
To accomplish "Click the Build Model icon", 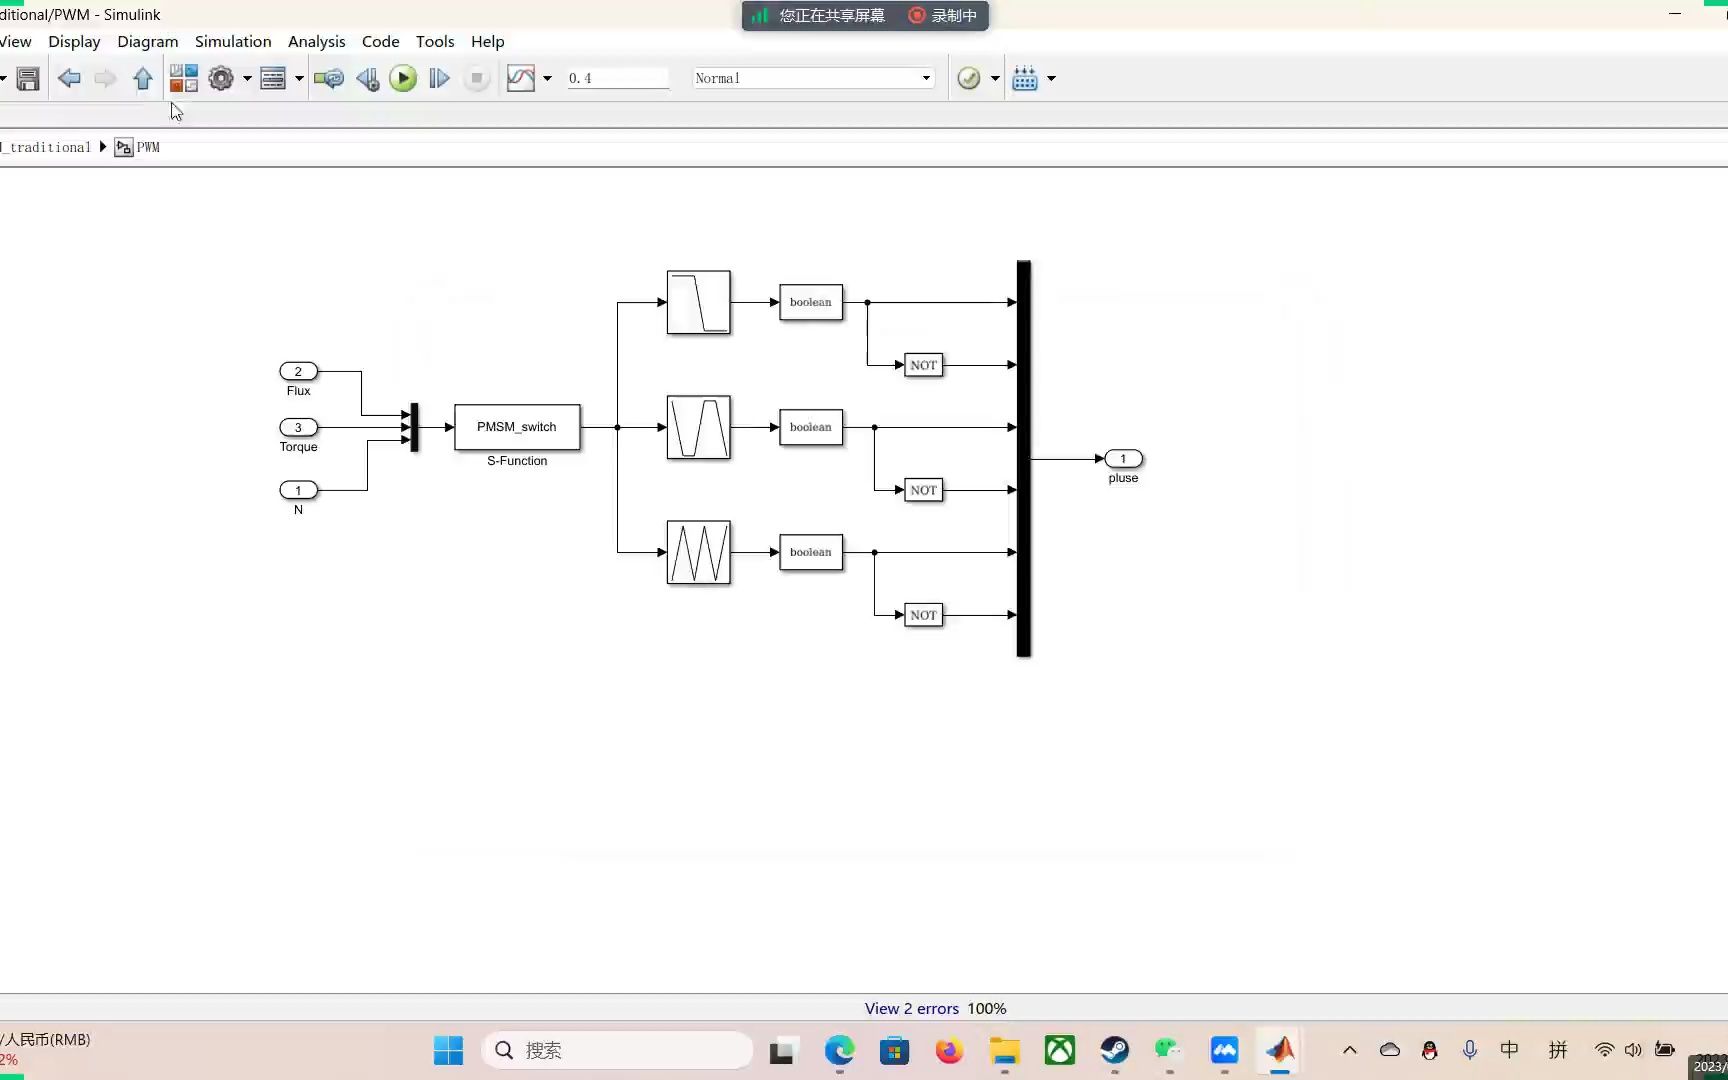I will click(1025, 78).
